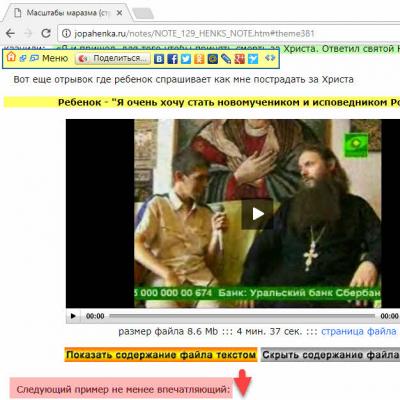Open a new browser tab

(143, 13)
